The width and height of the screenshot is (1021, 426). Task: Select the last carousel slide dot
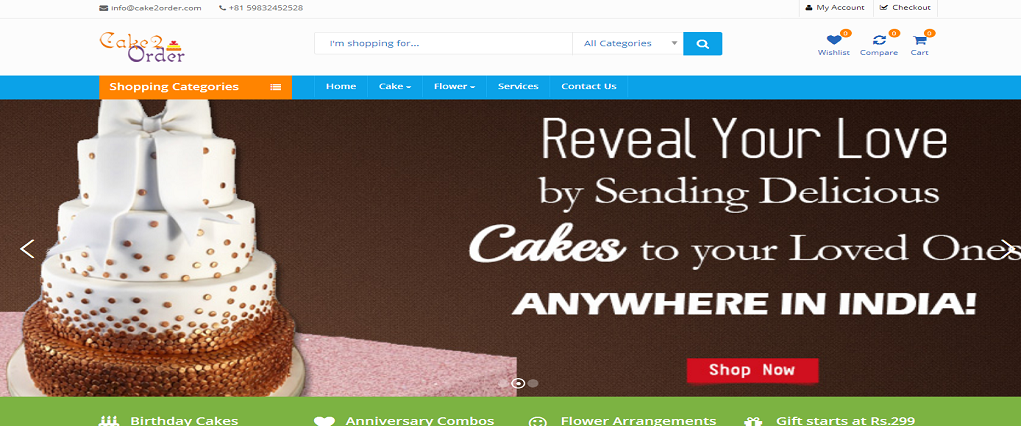[533, 383]
